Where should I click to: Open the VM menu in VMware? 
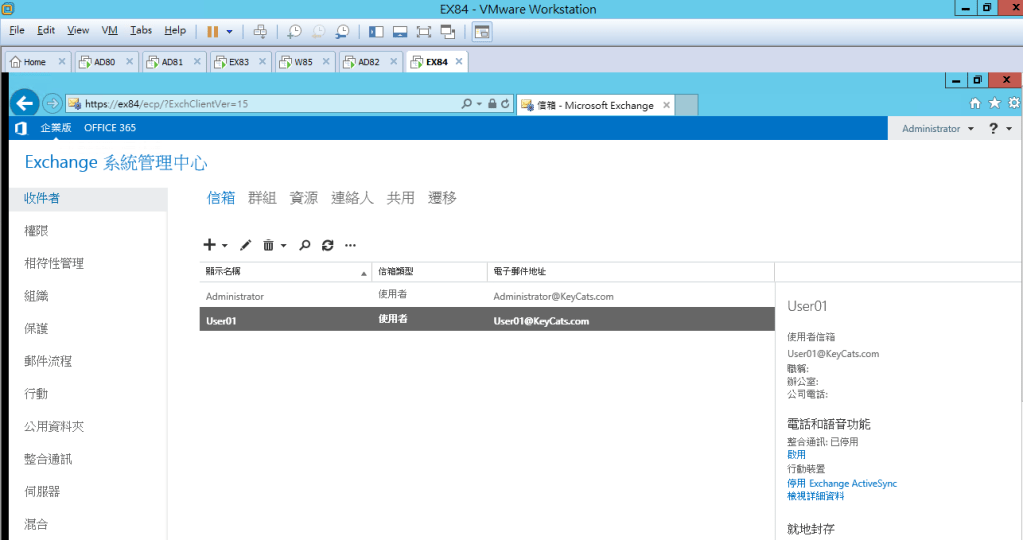pyautogui.click(x=109, y=31)
